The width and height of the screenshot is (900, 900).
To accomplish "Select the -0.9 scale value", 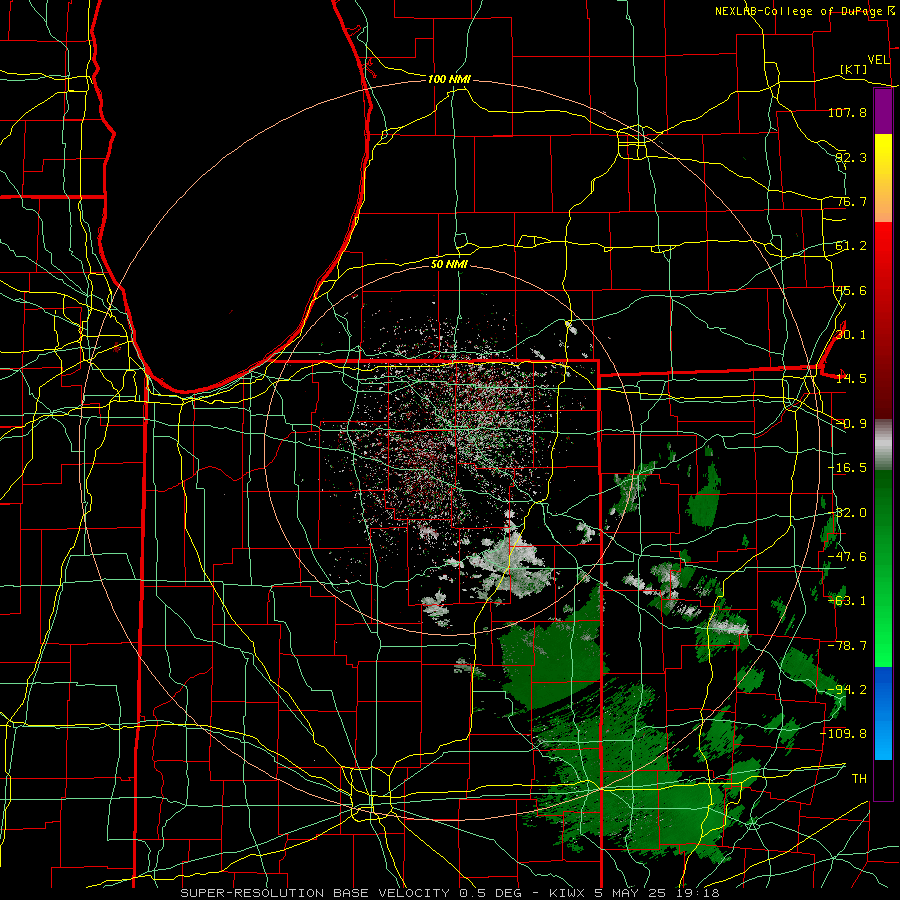I will [x=851, y=424].
